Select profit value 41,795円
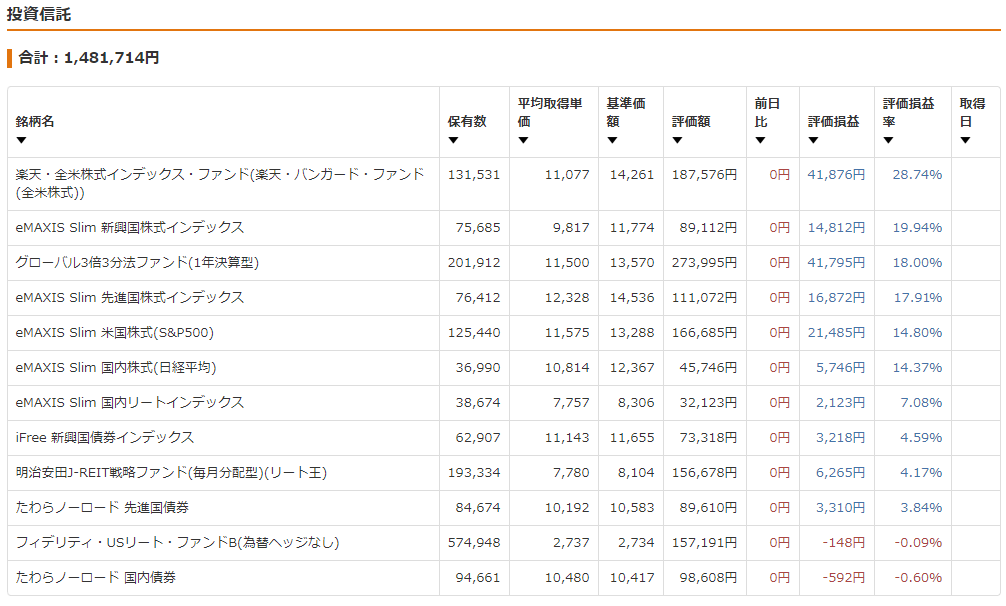This screenshot has height=606, width=1006. (x=836, y=262)
